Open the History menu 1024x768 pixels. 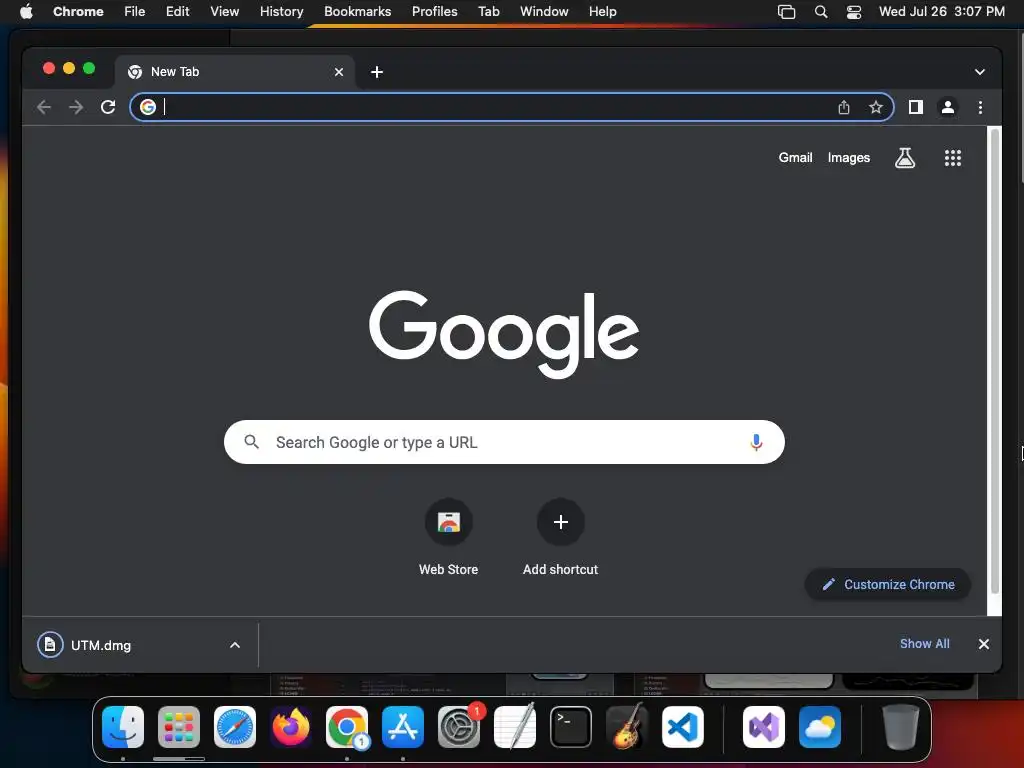click(281, 12)
